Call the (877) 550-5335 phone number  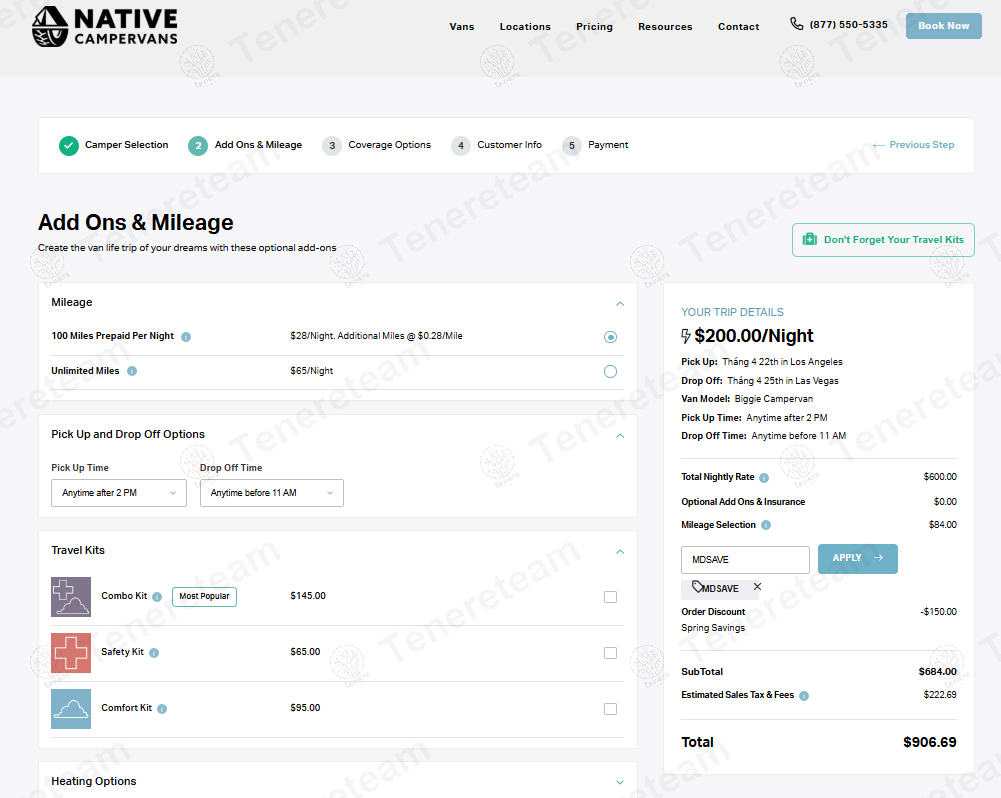click(x=848, y=24)
